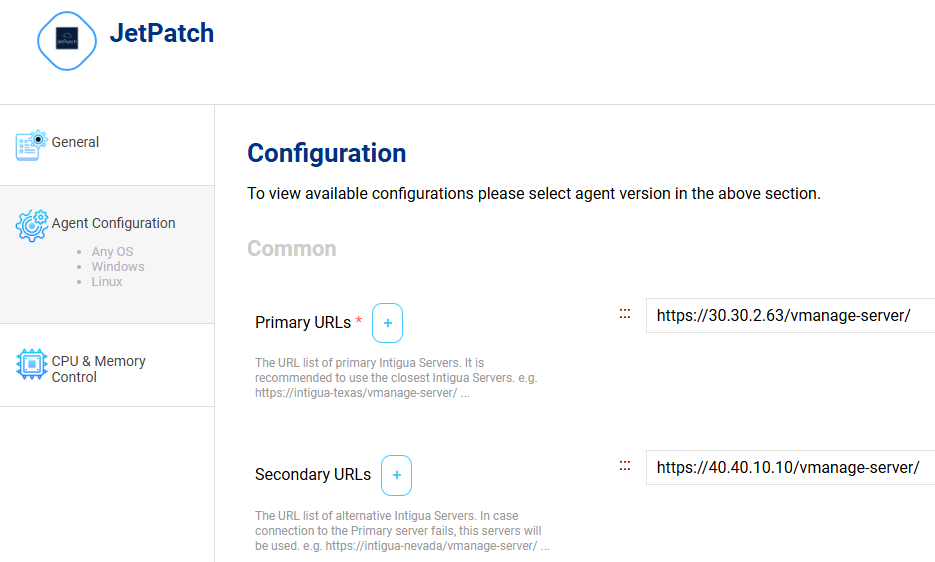Grab the drag handle beside the 40.40.10.10 URL
Viewport: 935px width, 562px height.
625,466
